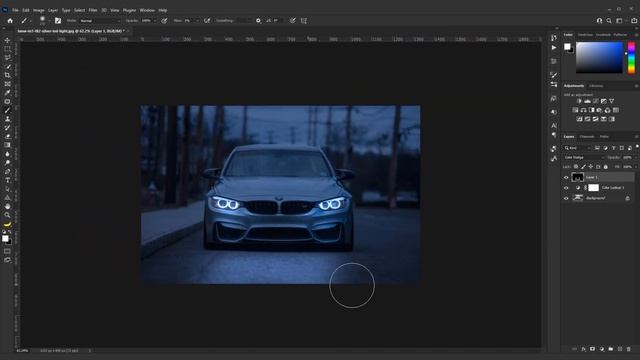Toggle pressure for opacity
This screenshot has width=640, height=360.
pos(164,21)
